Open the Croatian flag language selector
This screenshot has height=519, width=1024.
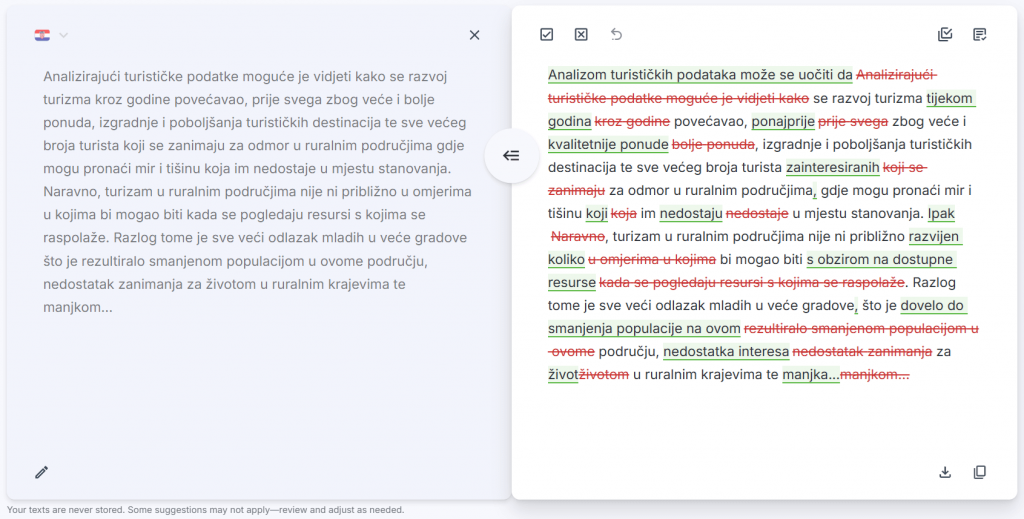tap(42, 35)
